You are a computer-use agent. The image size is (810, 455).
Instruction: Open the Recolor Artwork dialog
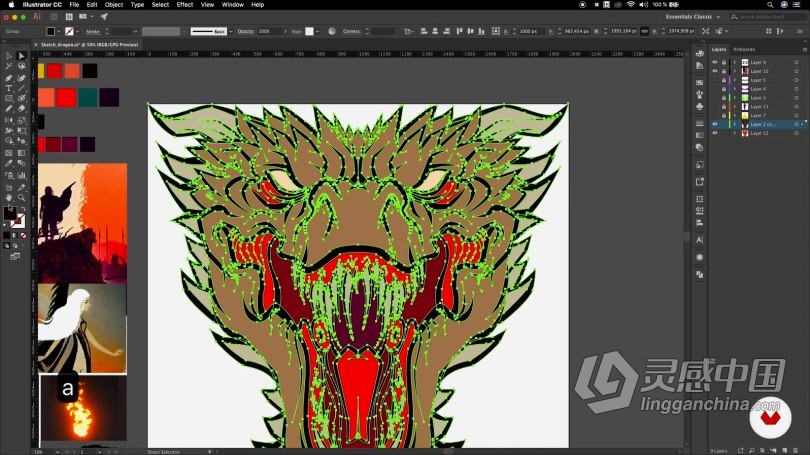pyautogui.click(x=332, y=32)
